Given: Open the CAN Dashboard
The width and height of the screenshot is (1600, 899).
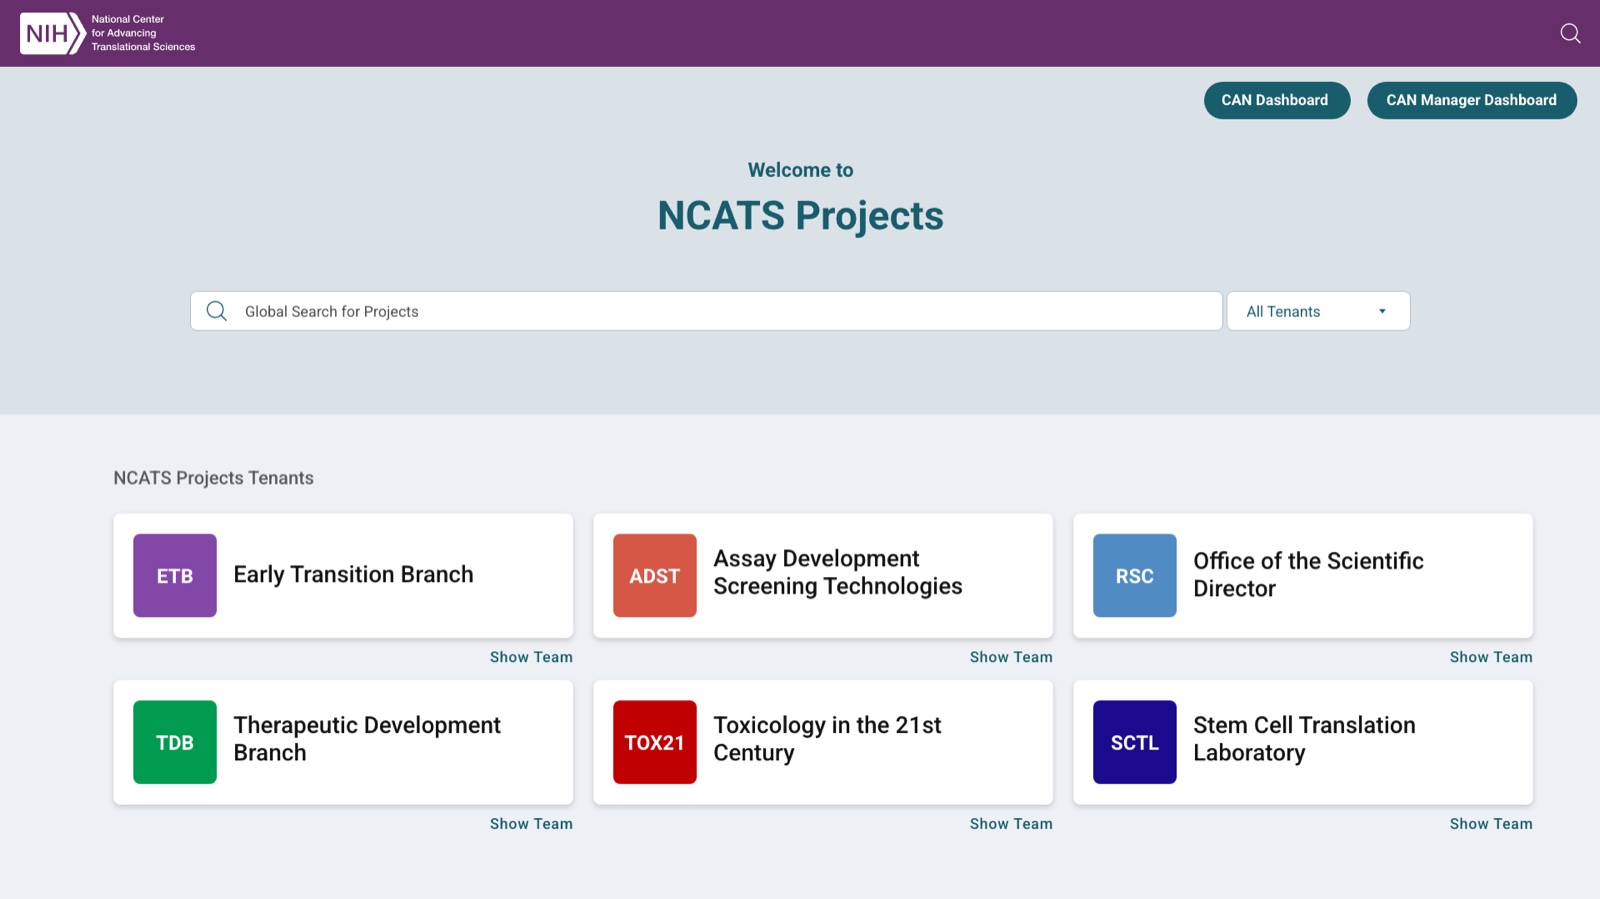Looking at the screenshot, I should 1276,100.
